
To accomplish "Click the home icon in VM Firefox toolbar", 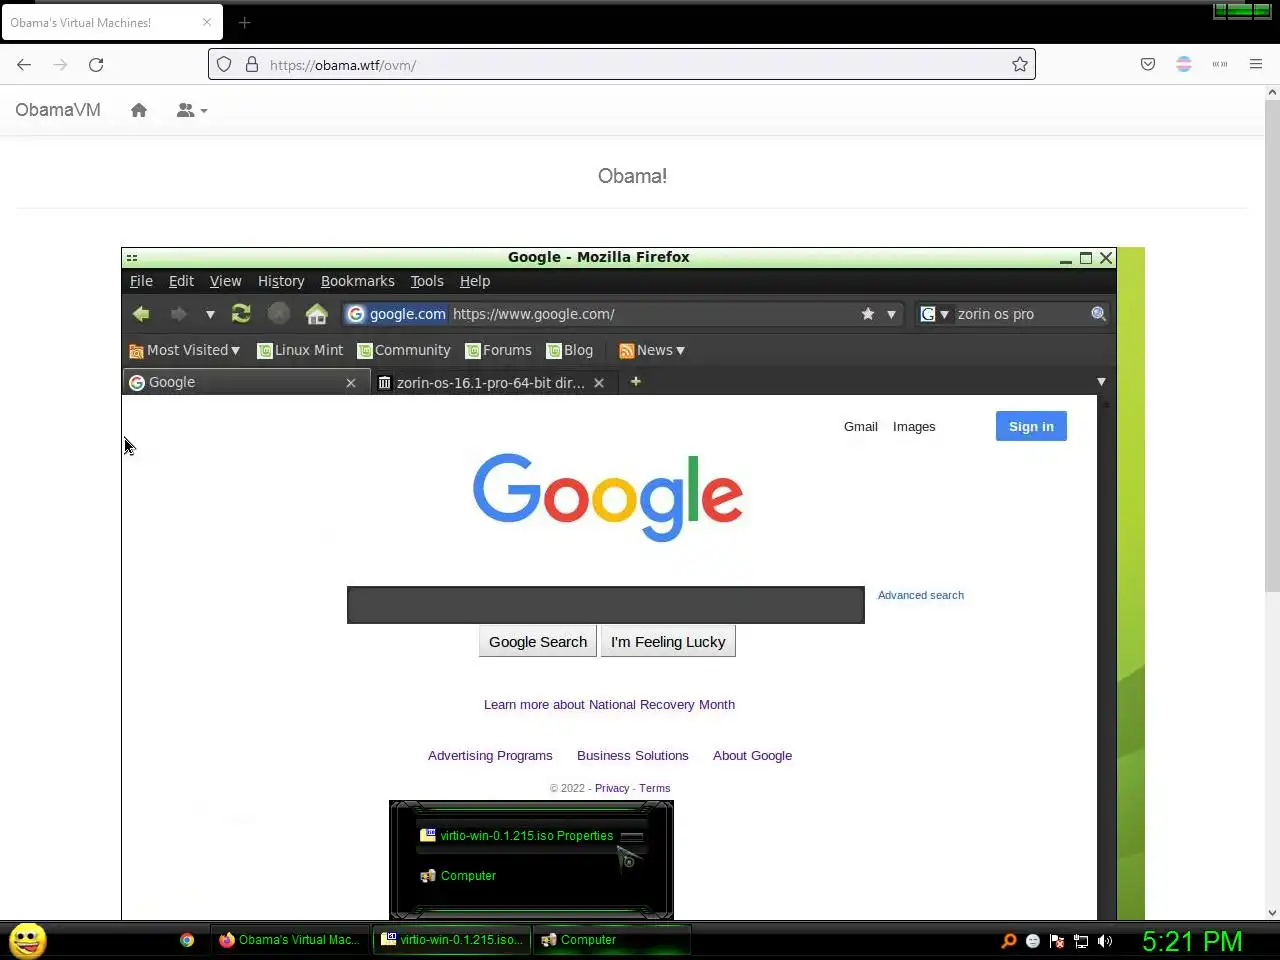I will (317, 314).
